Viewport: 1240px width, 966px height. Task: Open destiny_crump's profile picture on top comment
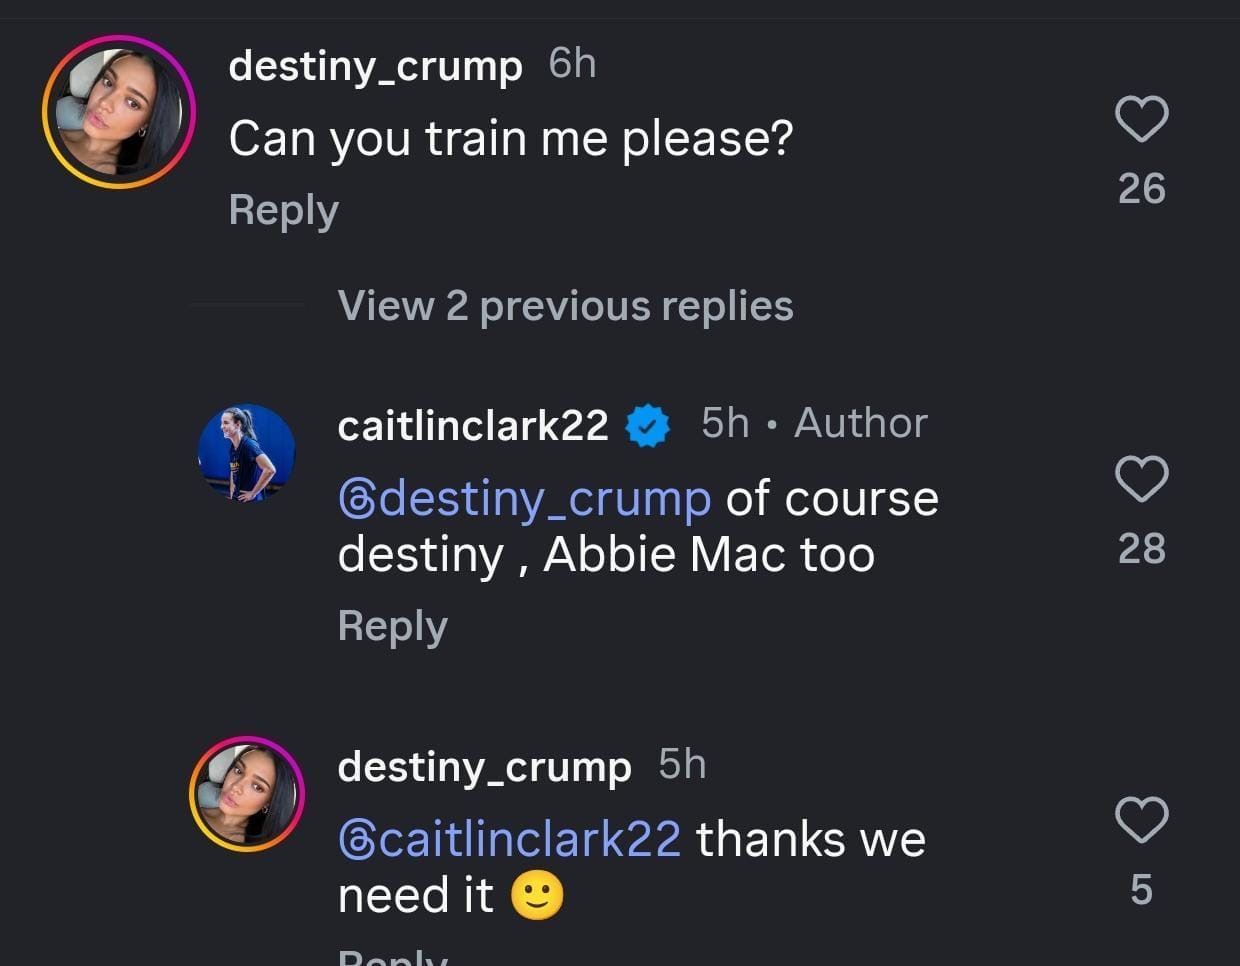pyautogui.click(x=118, y=112)
